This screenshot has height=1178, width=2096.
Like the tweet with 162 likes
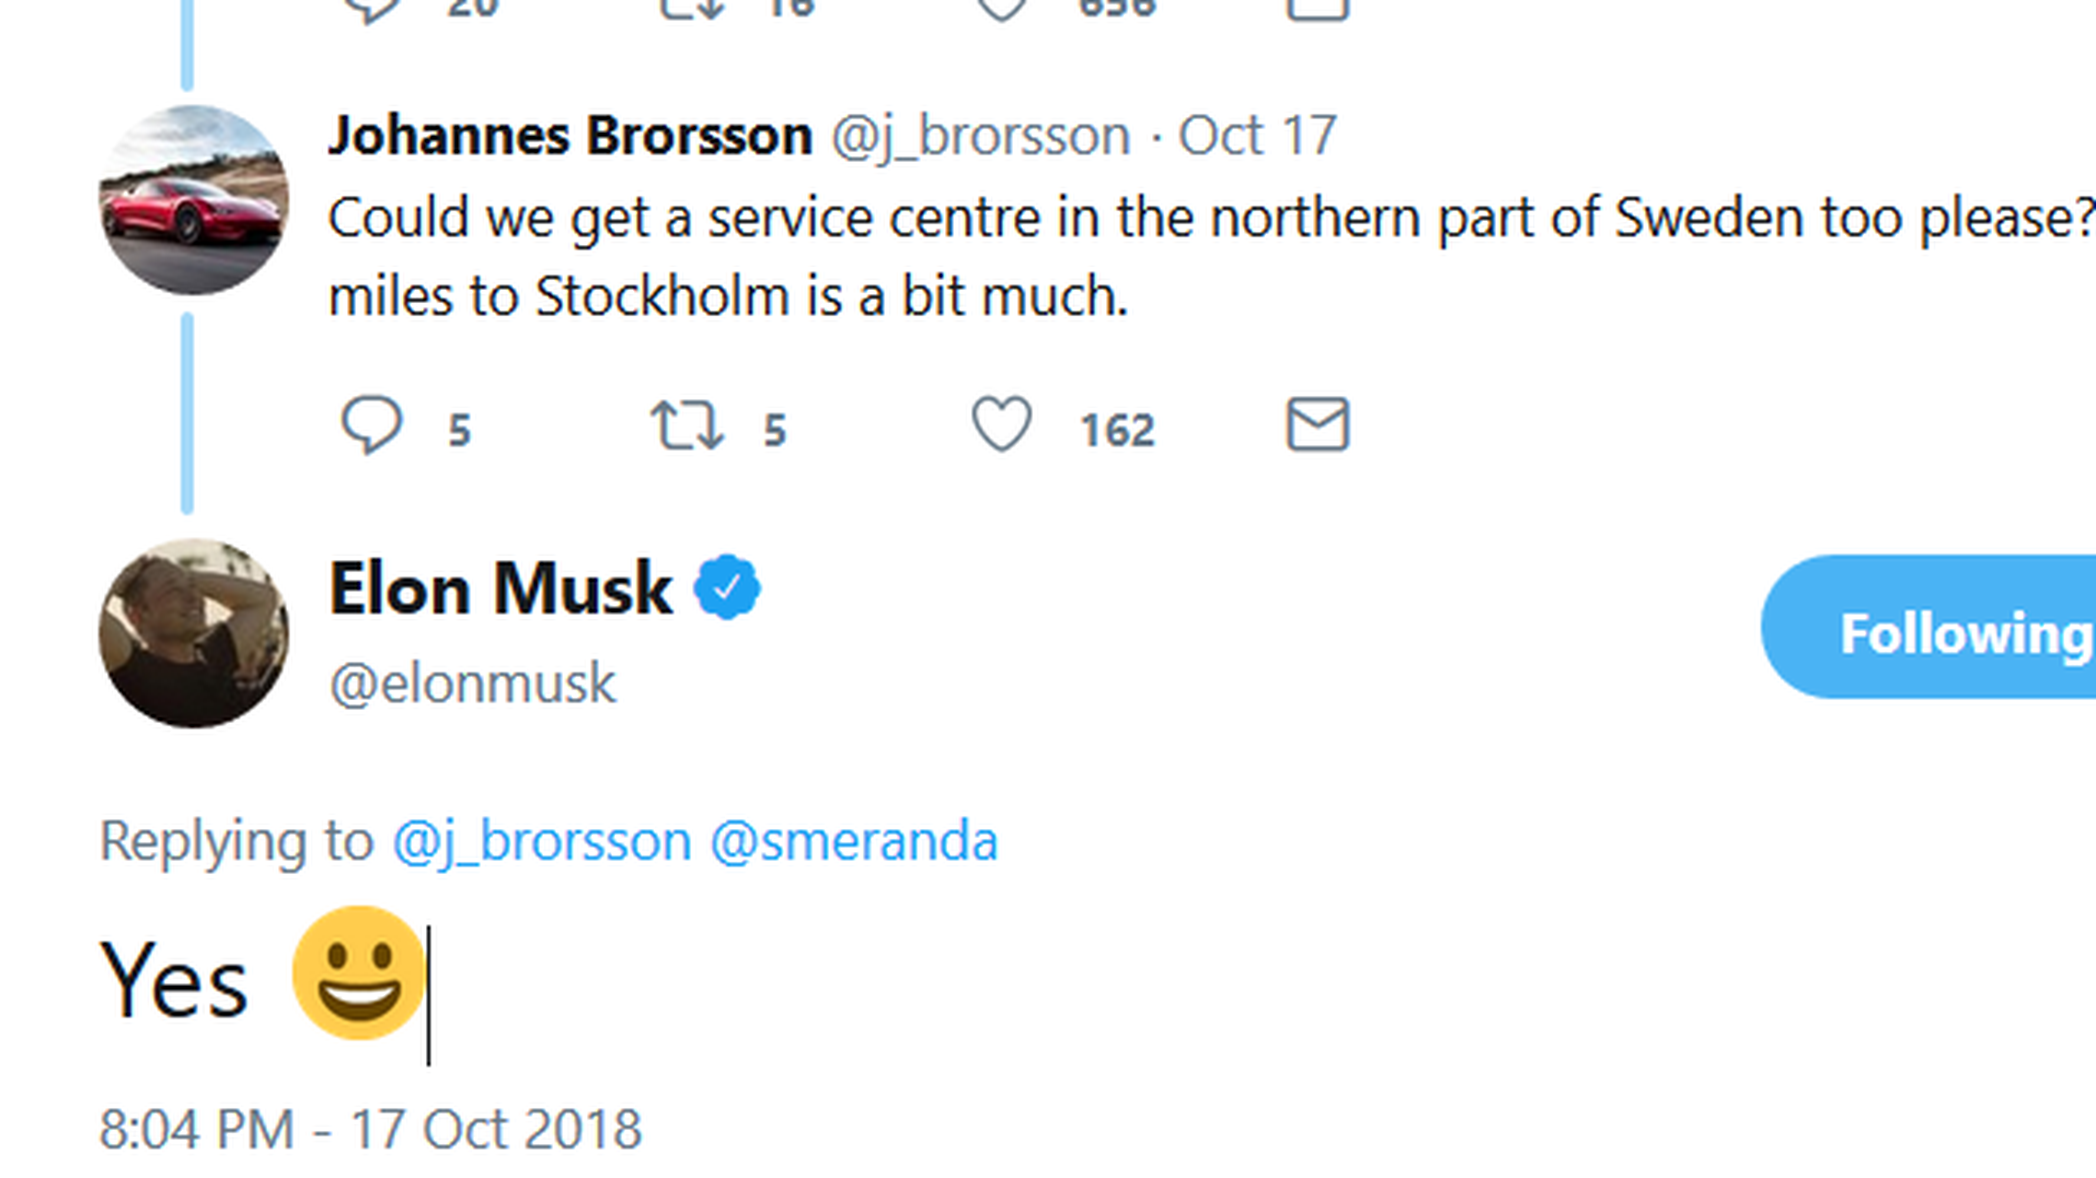click(1001, 425)
